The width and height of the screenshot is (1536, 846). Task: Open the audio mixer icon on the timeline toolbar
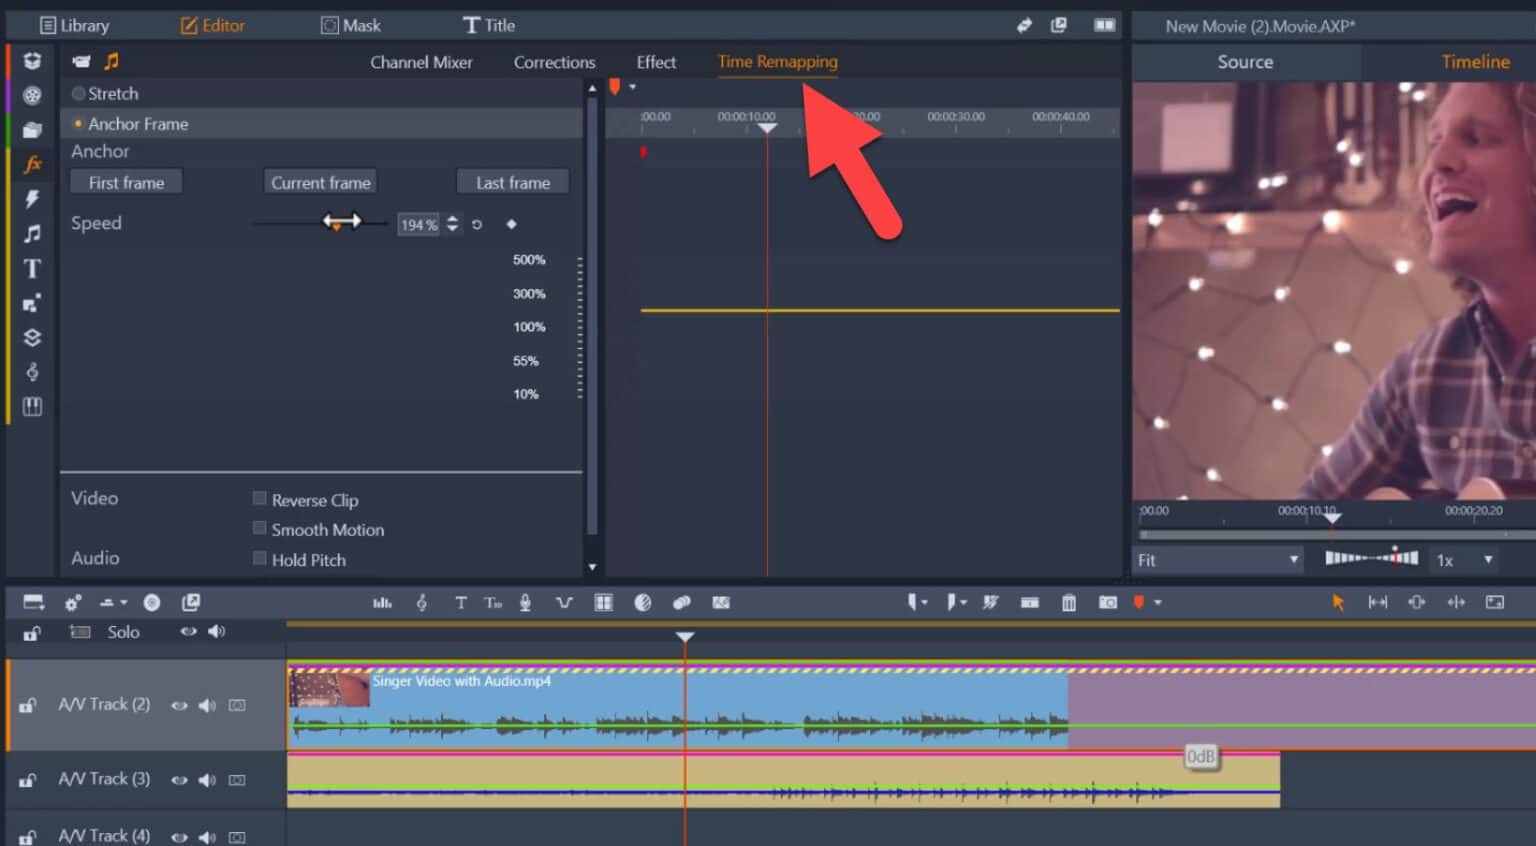click(383, 602)
